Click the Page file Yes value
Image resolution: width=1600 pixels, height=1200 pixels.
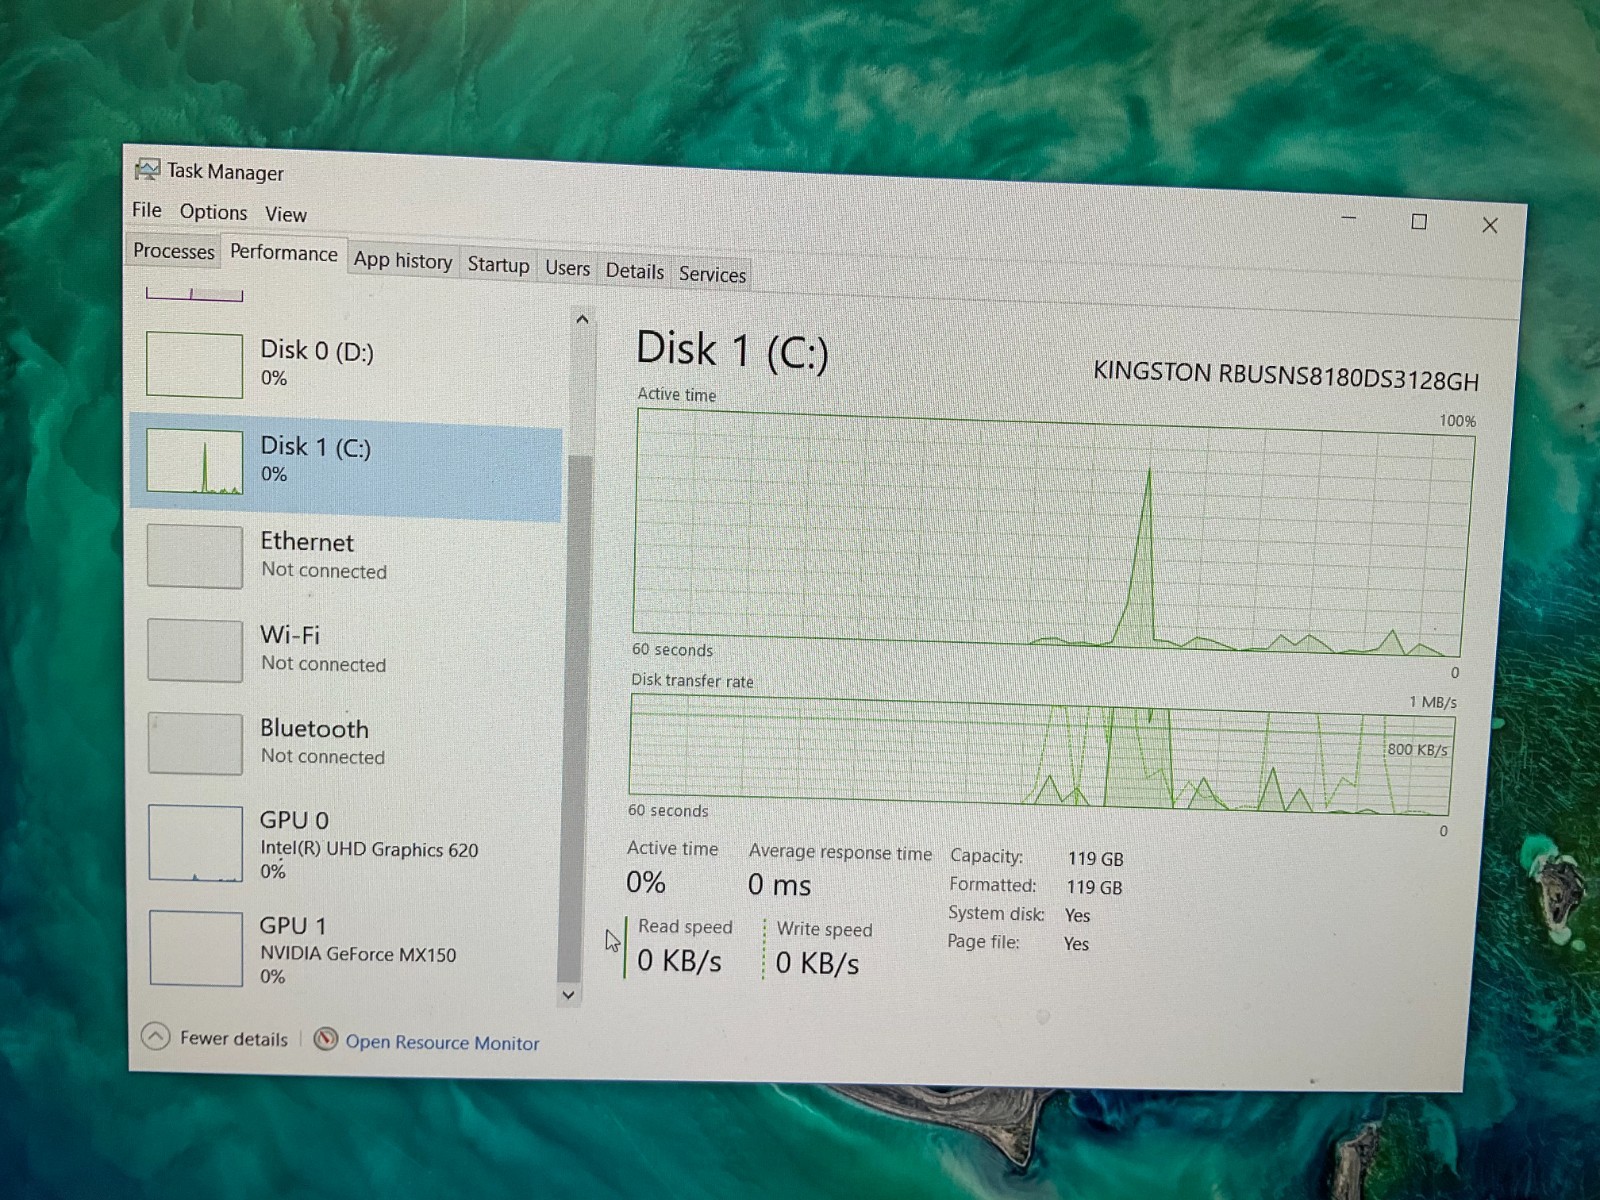point(1076,943)
